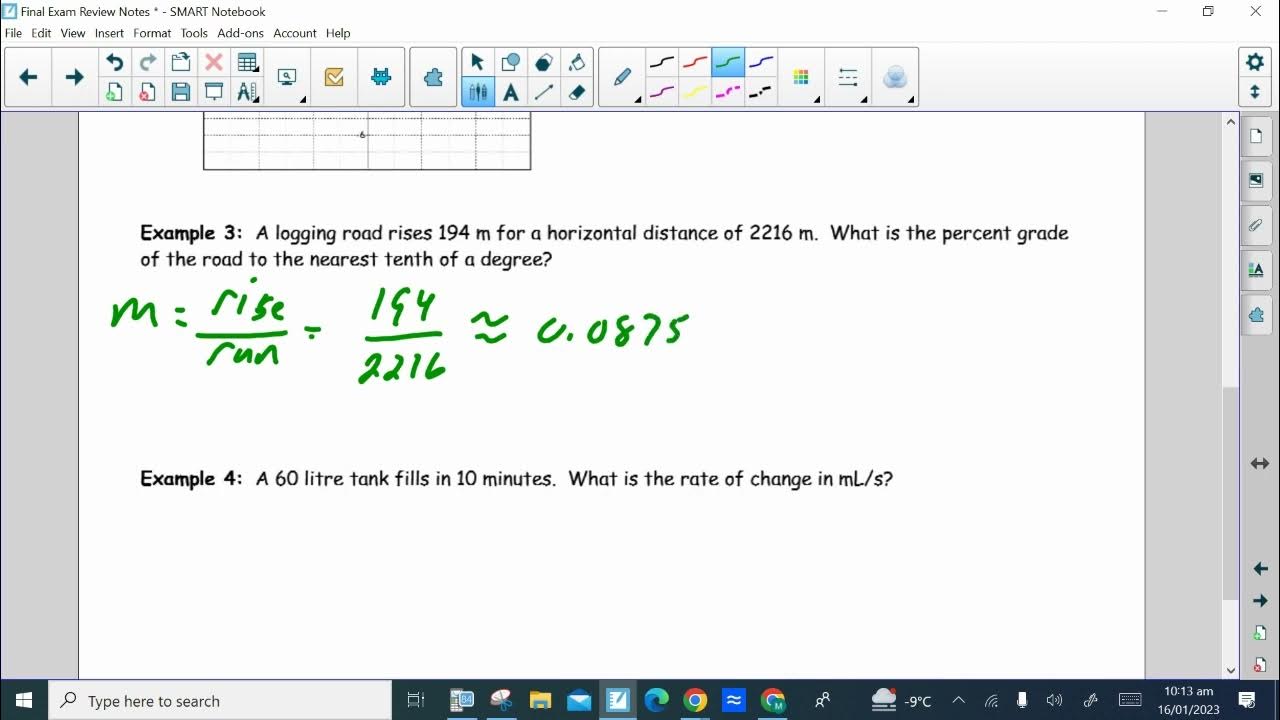Image resolution: width=1280 pixels, height=720 pixels.
Task: Open the Attachments paperclip tab
Action: [1256, 226]
